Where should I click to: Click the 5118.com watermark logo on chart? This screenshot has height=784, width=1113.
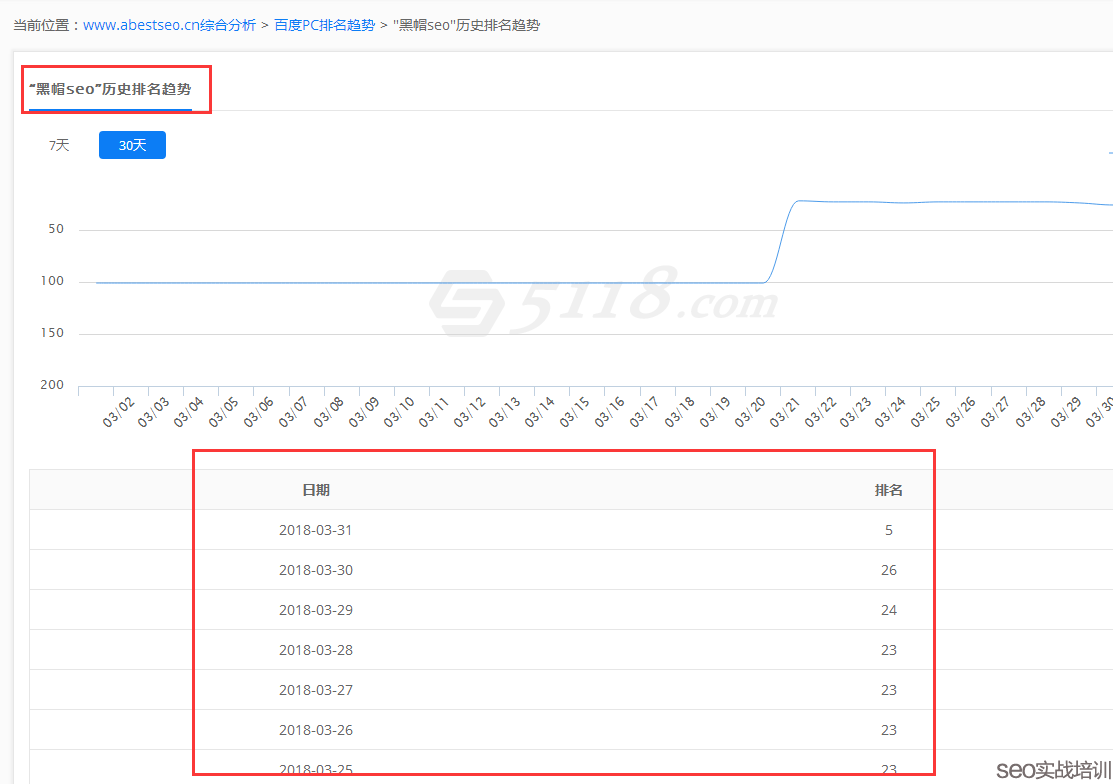pyautogui.click(x=600, y=298)
